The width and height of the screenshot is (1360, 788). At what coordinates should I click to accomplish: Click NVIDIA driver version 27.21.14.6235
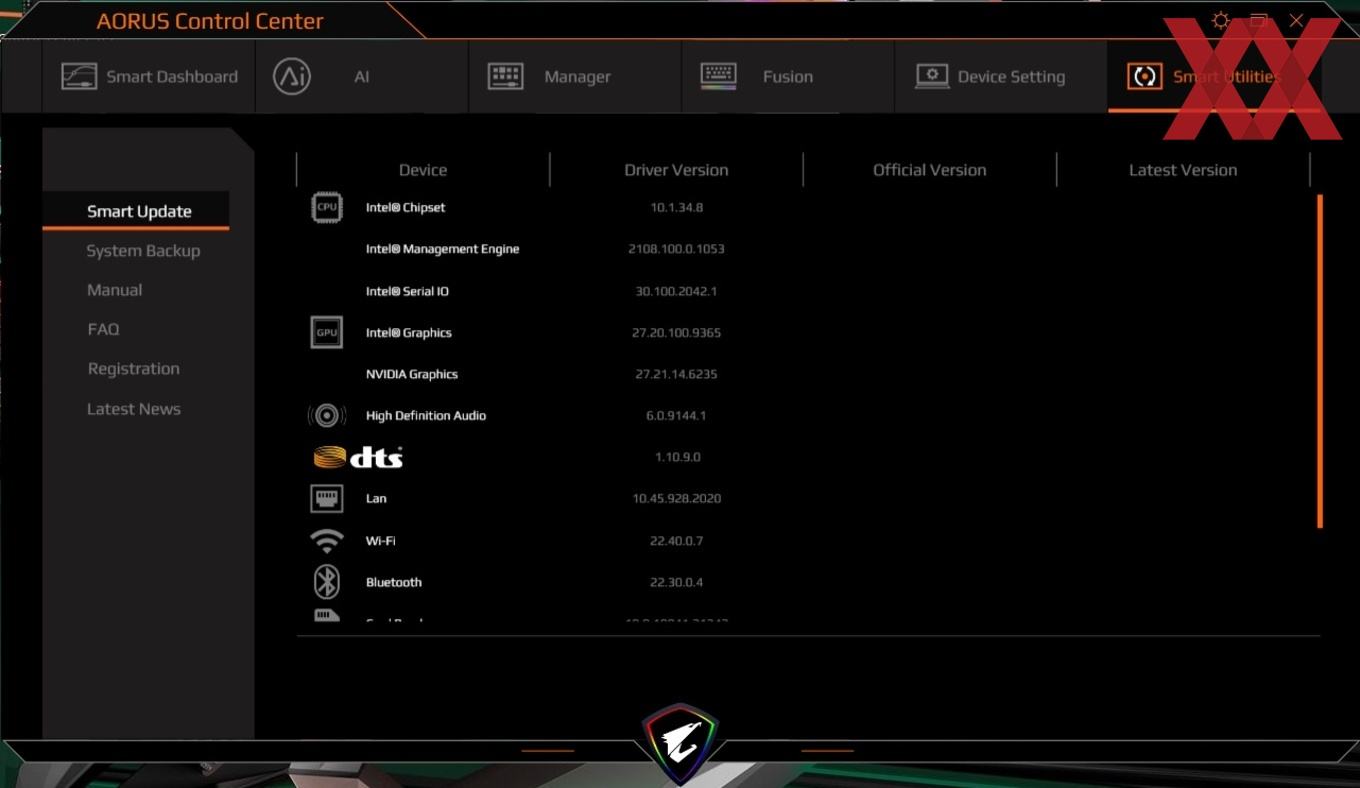(x=676, y=374)
